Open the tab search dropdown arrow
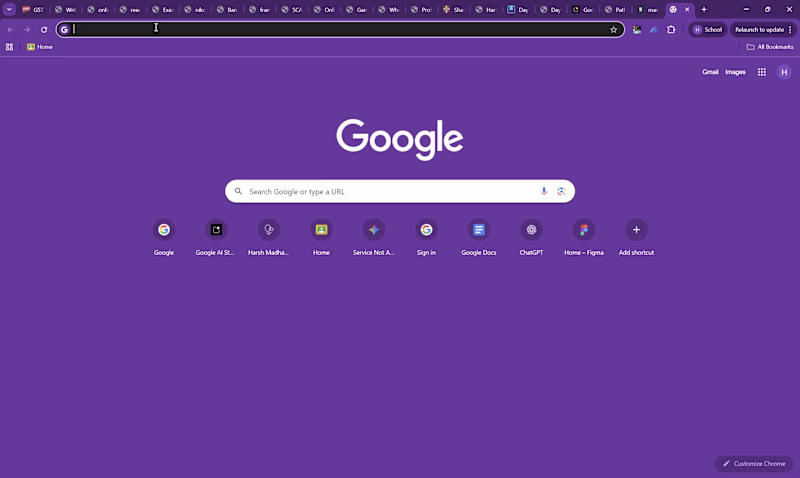The width and height of the screenshot is (800, 478). coord(9,9)
